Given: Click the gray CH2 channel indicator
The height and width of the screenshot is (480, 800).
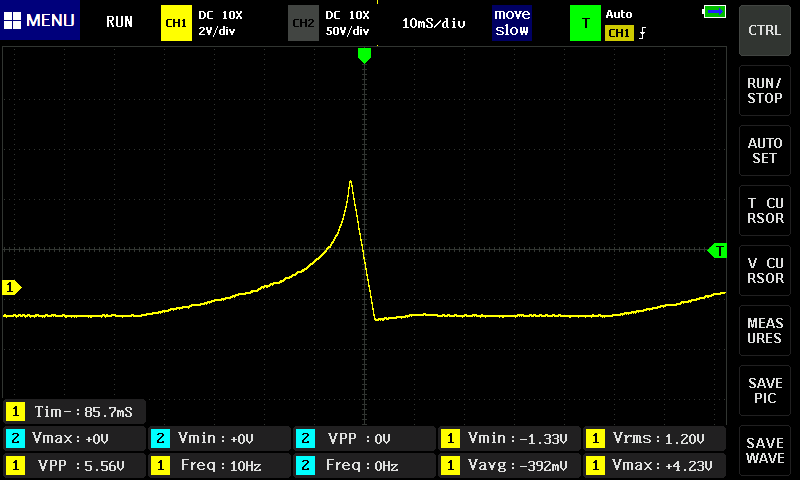Looking at the screenshot, I should click(x=302, y=22).
